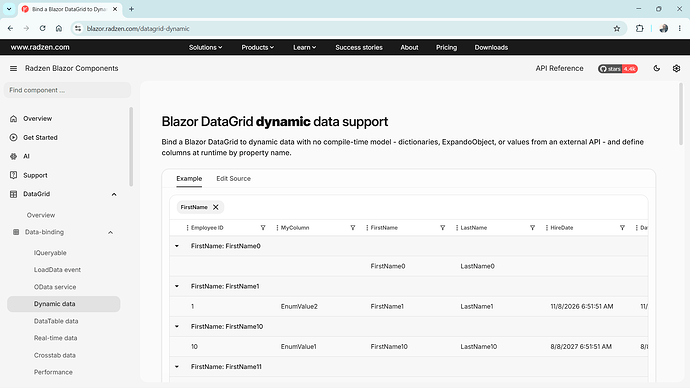
Task: Click drag handle of LastName header
Action: pyautogui.click(x=457, y=228)
